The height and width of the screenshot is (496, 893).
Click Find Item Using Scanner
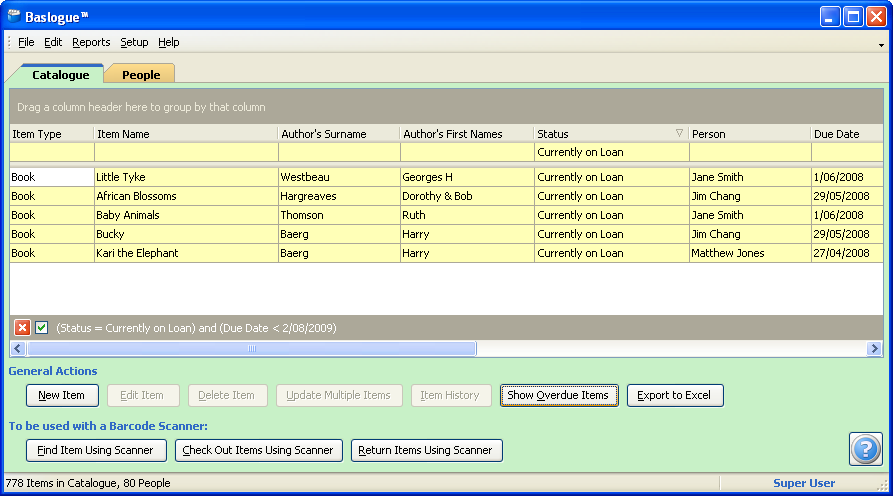tap(96, 450)
